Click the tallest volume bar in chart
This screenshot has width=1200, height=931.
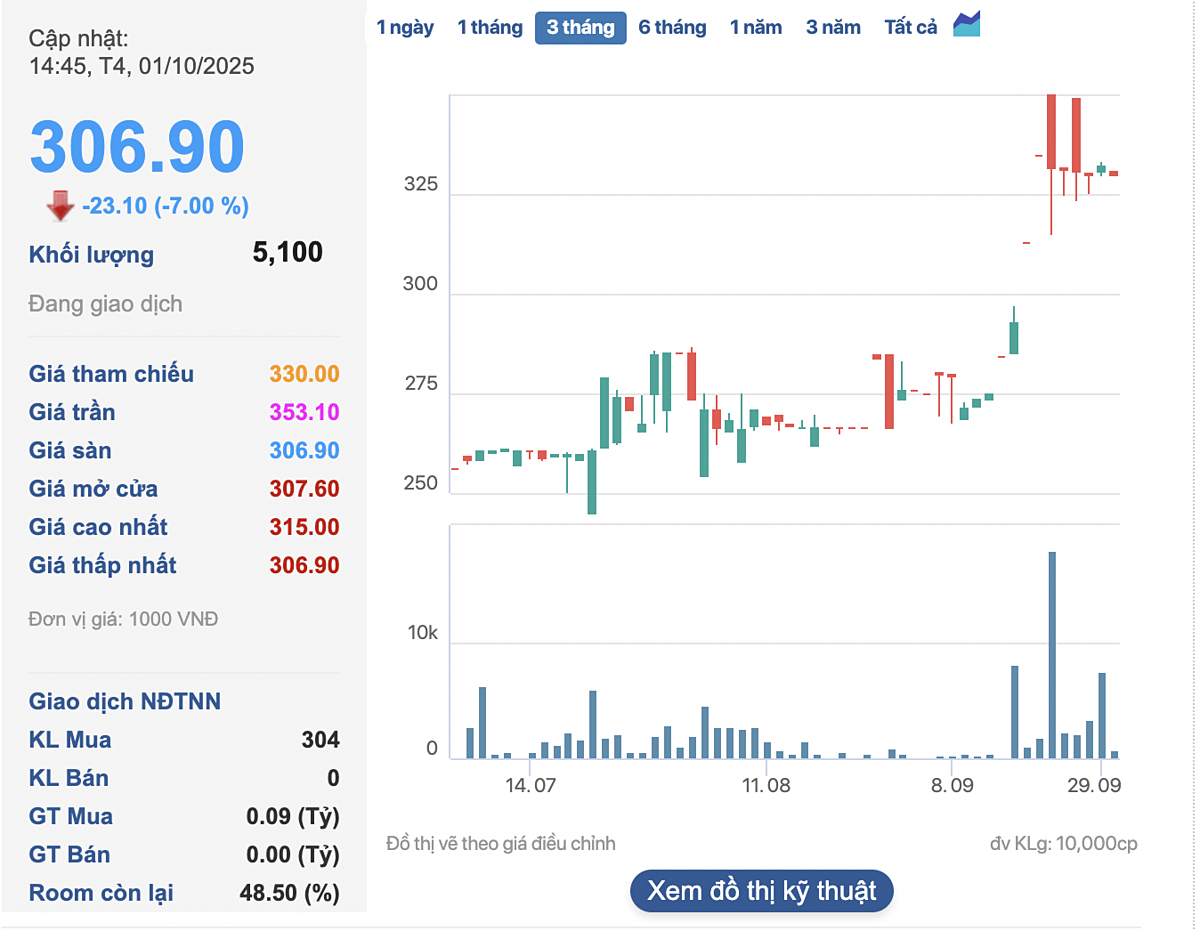pos(1052,655)
